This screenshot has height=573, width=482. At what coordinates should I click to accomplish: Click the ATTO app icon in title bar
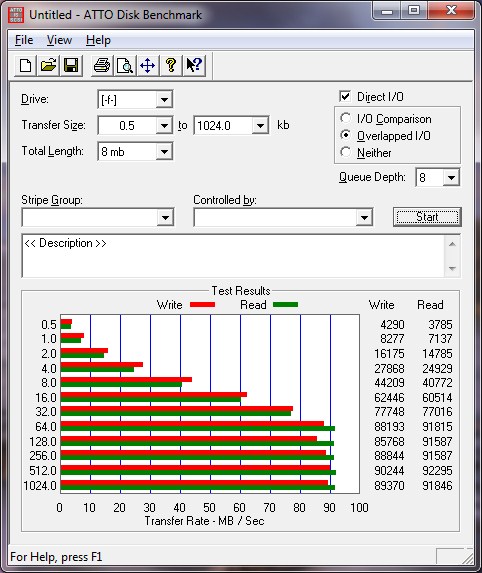tap(16, 15)
